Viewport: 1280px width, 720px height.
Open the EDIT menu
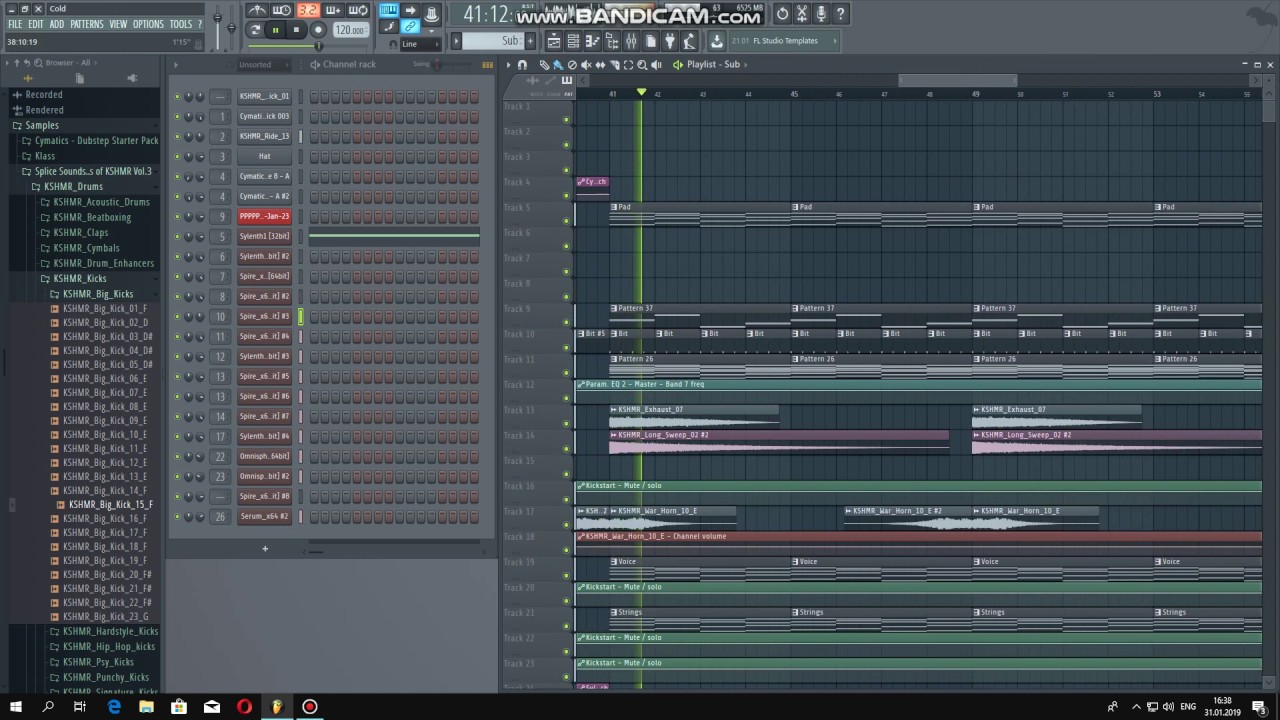[36, 24]
